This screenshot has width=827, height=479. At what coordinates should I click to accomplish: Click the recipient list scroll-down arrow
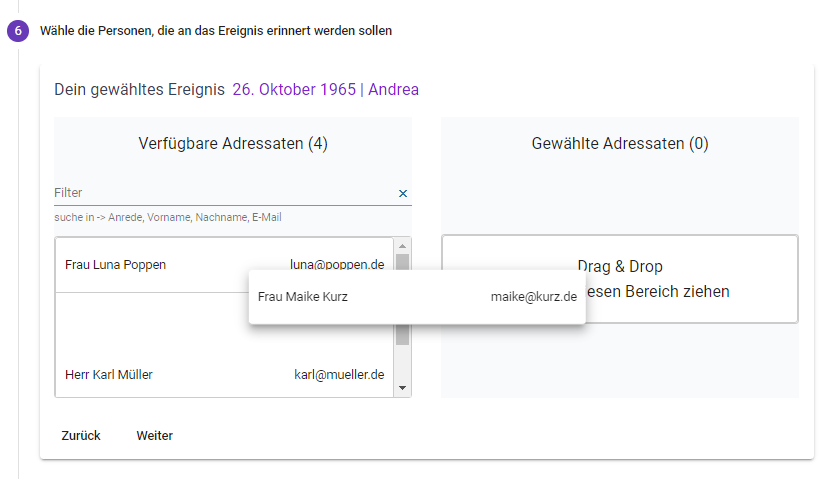point(402,388)
